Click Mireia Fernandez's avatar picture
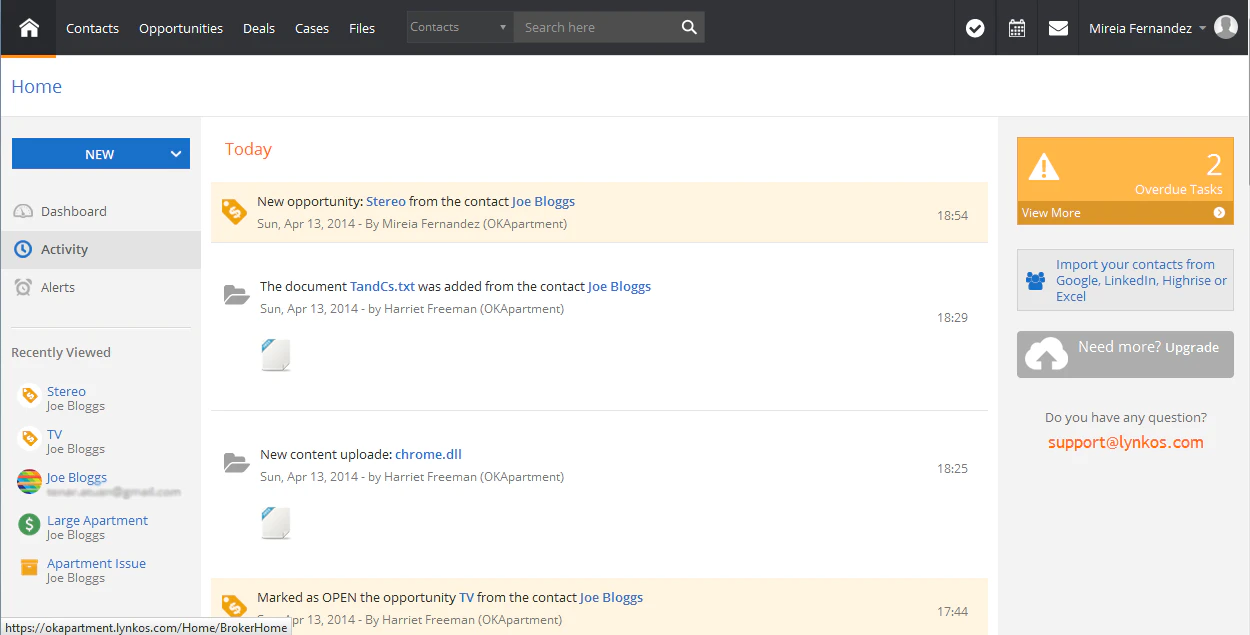Image resolution: width=1250 pixels, height=635 pixels. pyautogui.click(x=1226, y=27)
